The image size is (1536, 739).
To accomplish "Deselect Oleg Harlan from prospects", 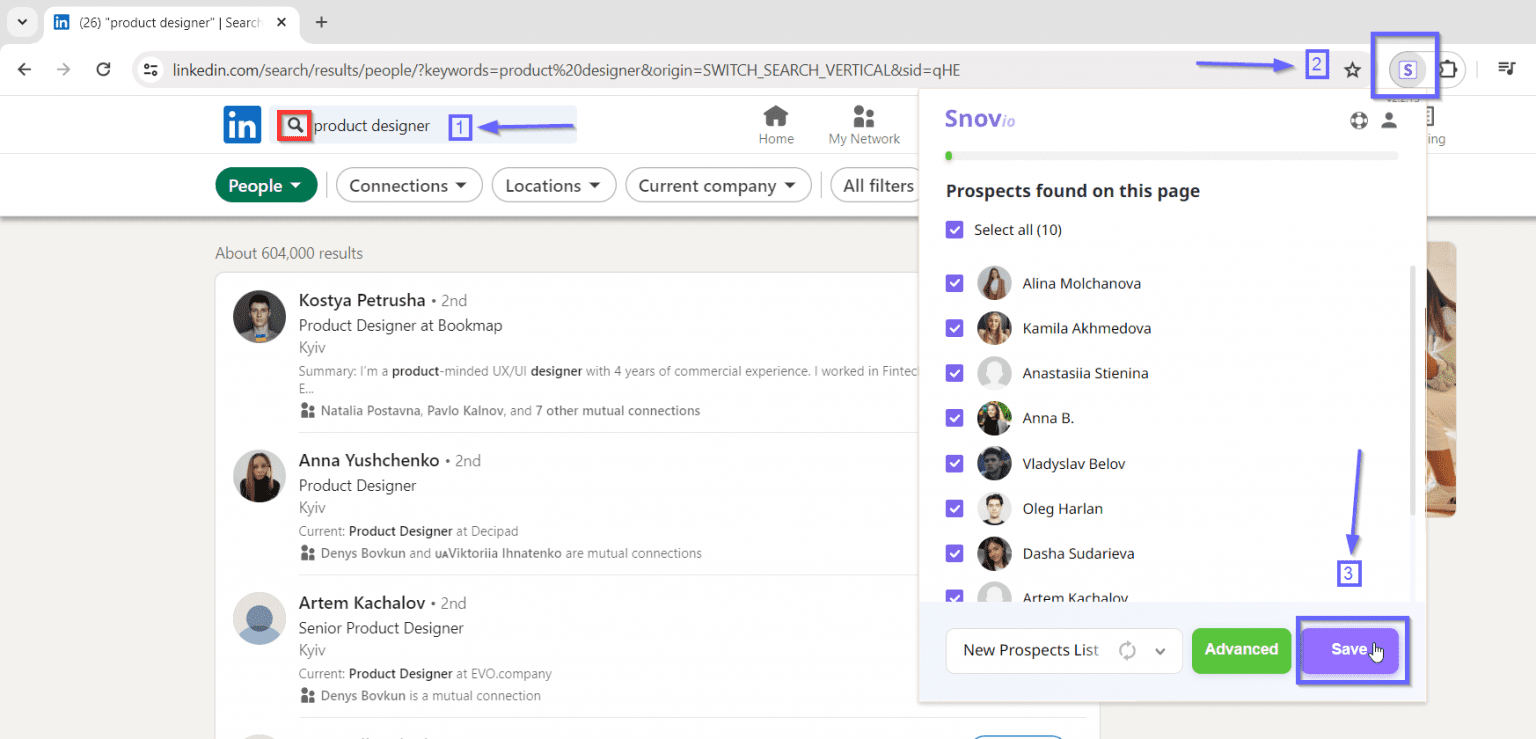I will [955, 508].
